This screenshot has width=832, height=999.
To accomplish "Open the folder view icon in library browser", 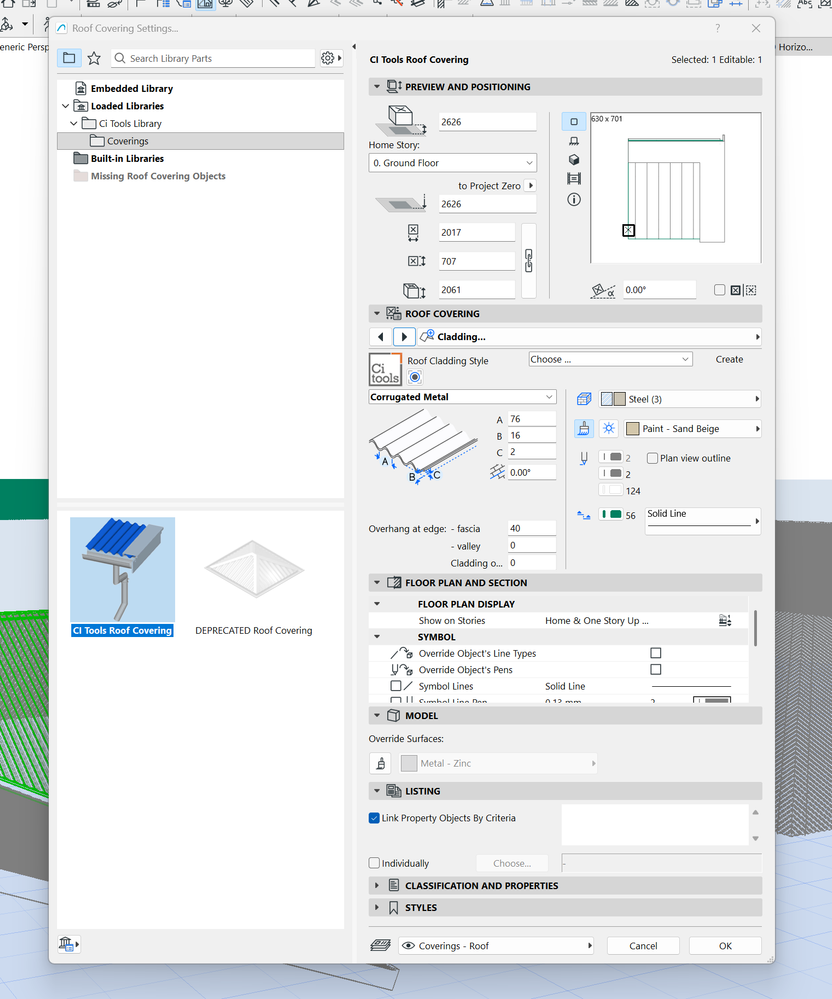I will pos(69,58).
